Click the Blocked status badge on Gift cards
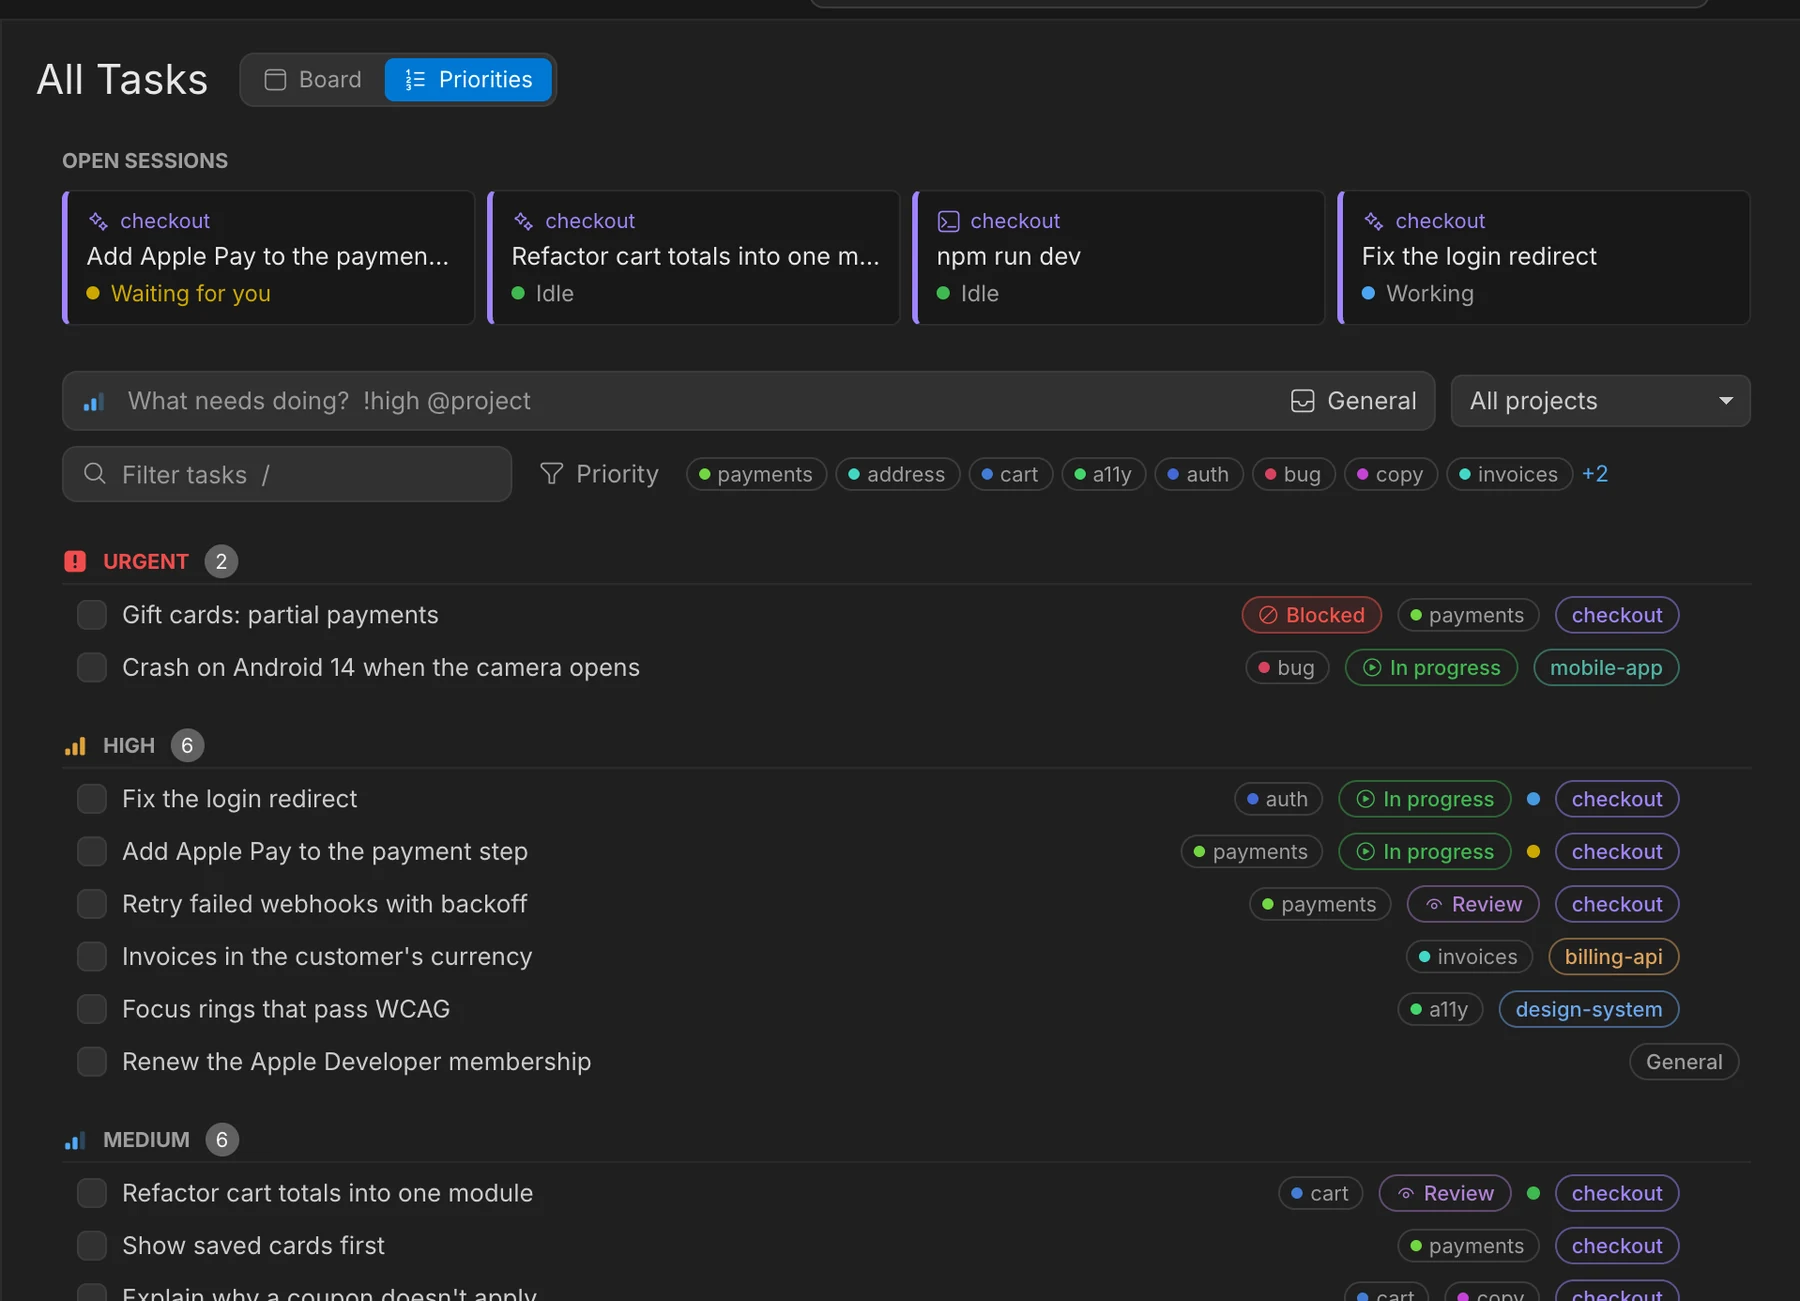The width and height of the screenshot is (1800, 1301). click(x=1311, y=615)
